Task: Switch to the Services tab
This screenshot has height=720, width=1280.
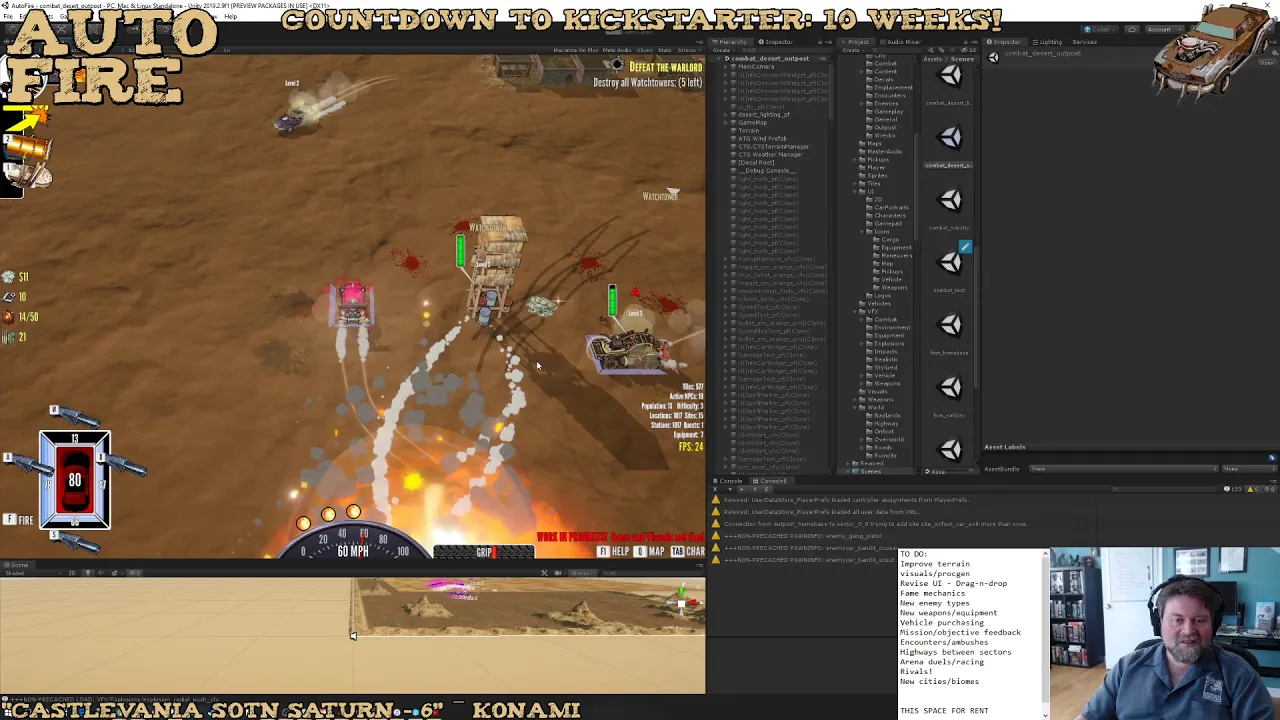Action: click(x=1084, y=42)
